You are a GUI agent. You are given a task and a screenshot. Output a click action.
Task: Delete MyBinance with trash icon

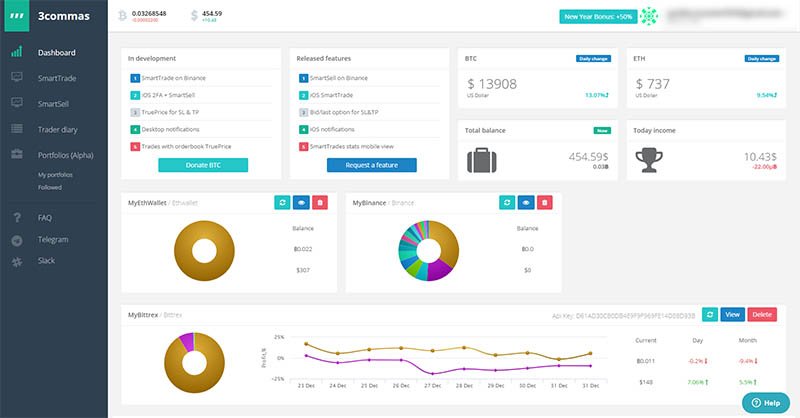pyautogui.click(x=545, y=203)
